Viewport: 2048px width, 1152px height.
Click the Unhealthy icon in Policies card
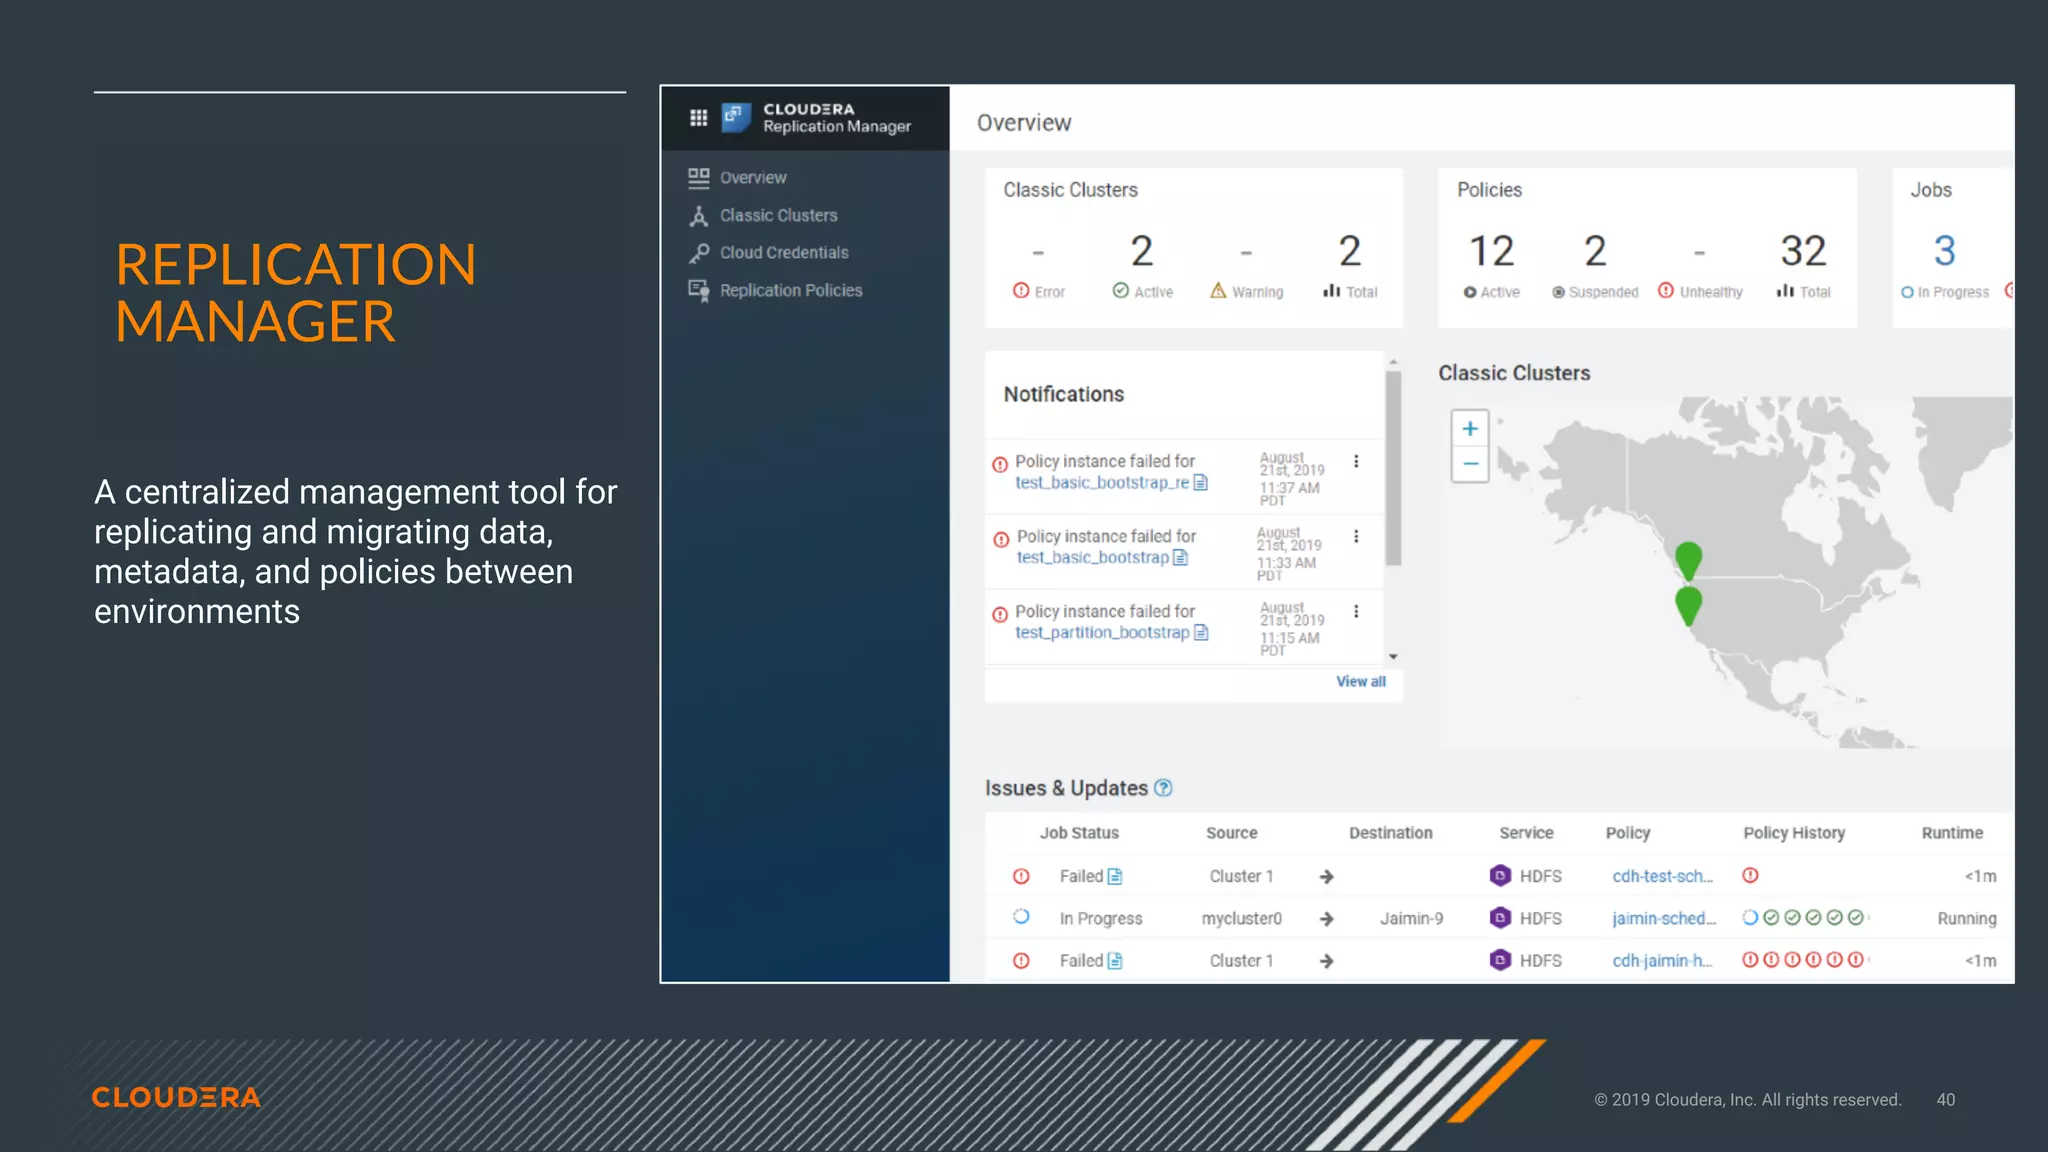(x=1666, y=290)
